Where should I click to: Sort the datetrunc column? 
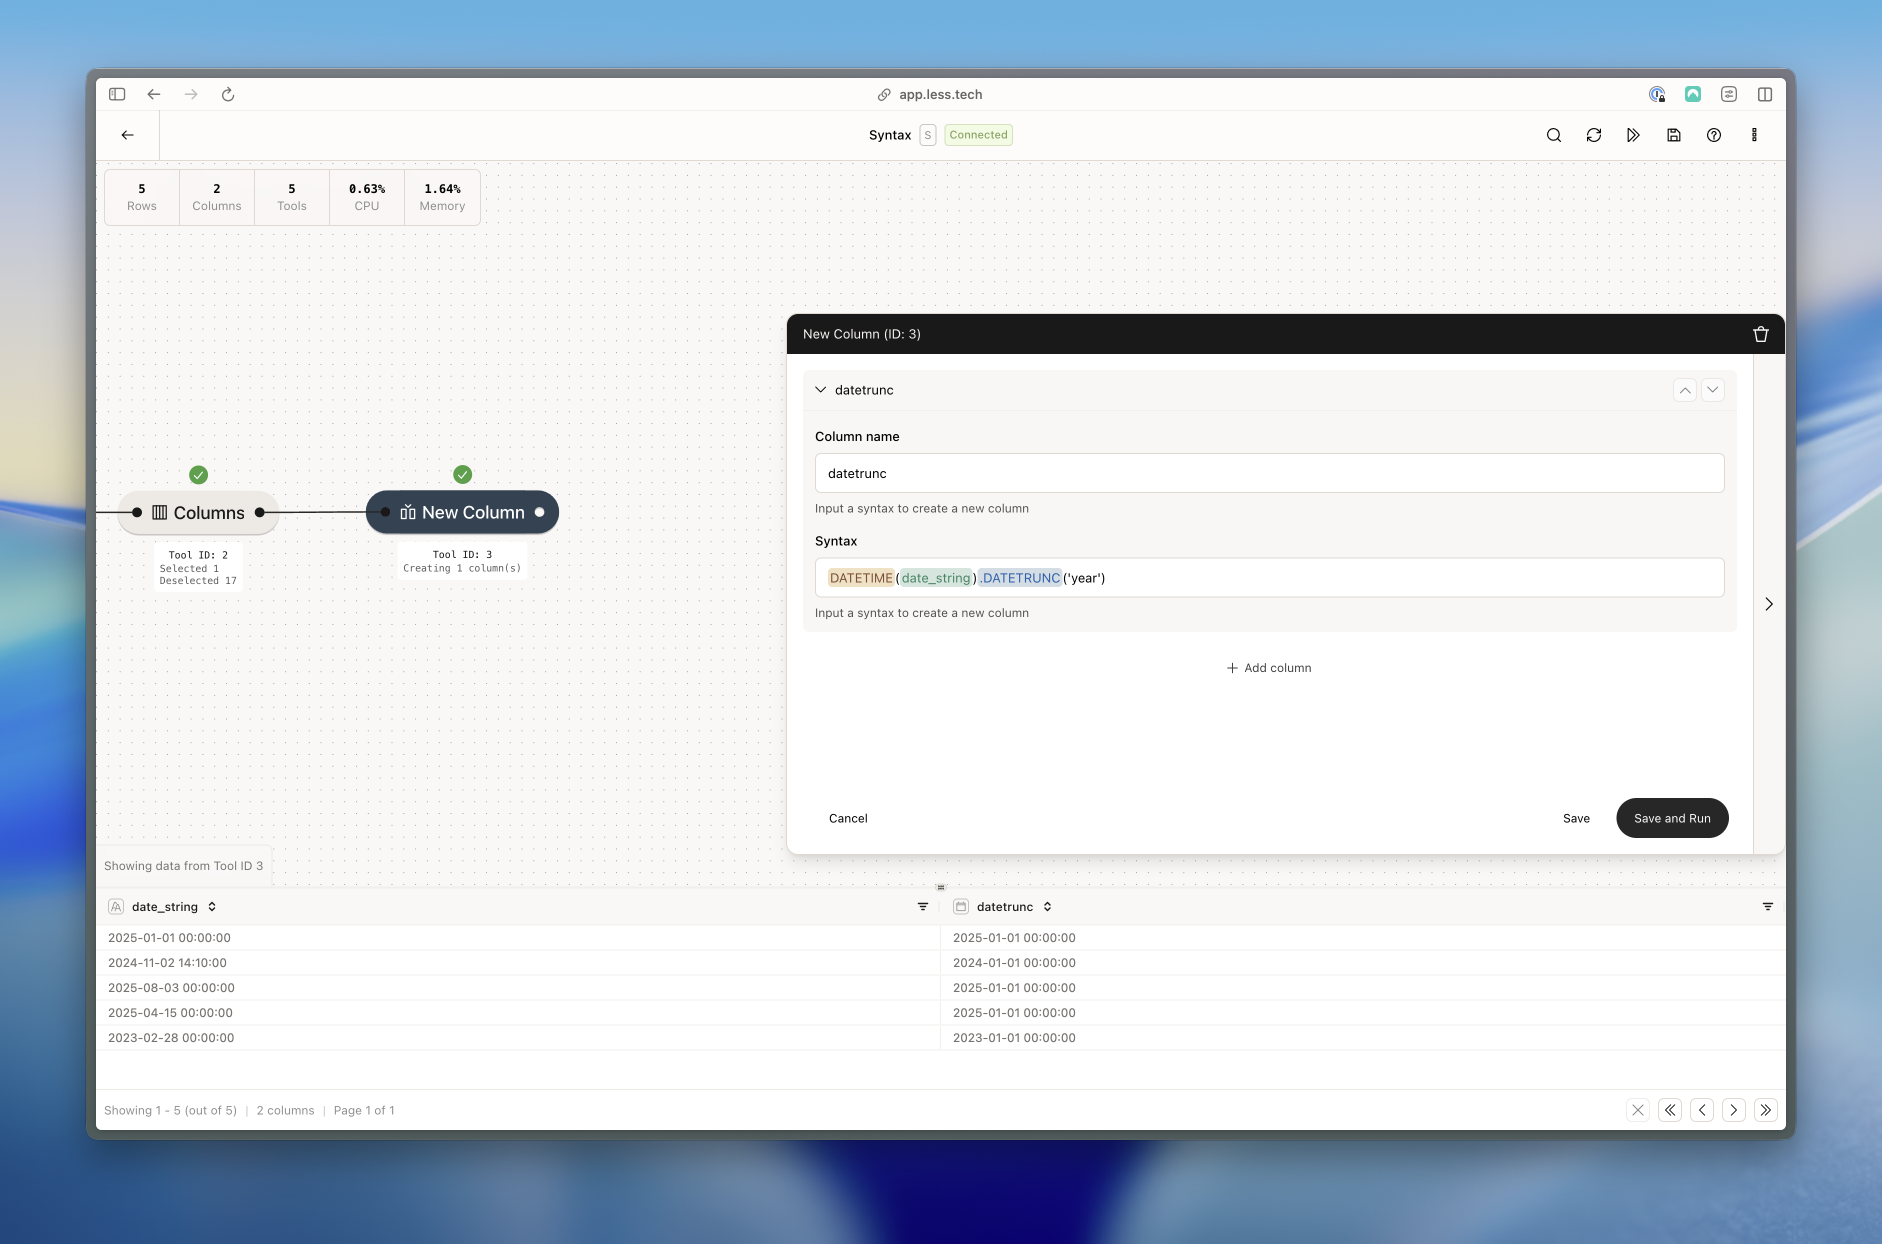click(1047, 907)
